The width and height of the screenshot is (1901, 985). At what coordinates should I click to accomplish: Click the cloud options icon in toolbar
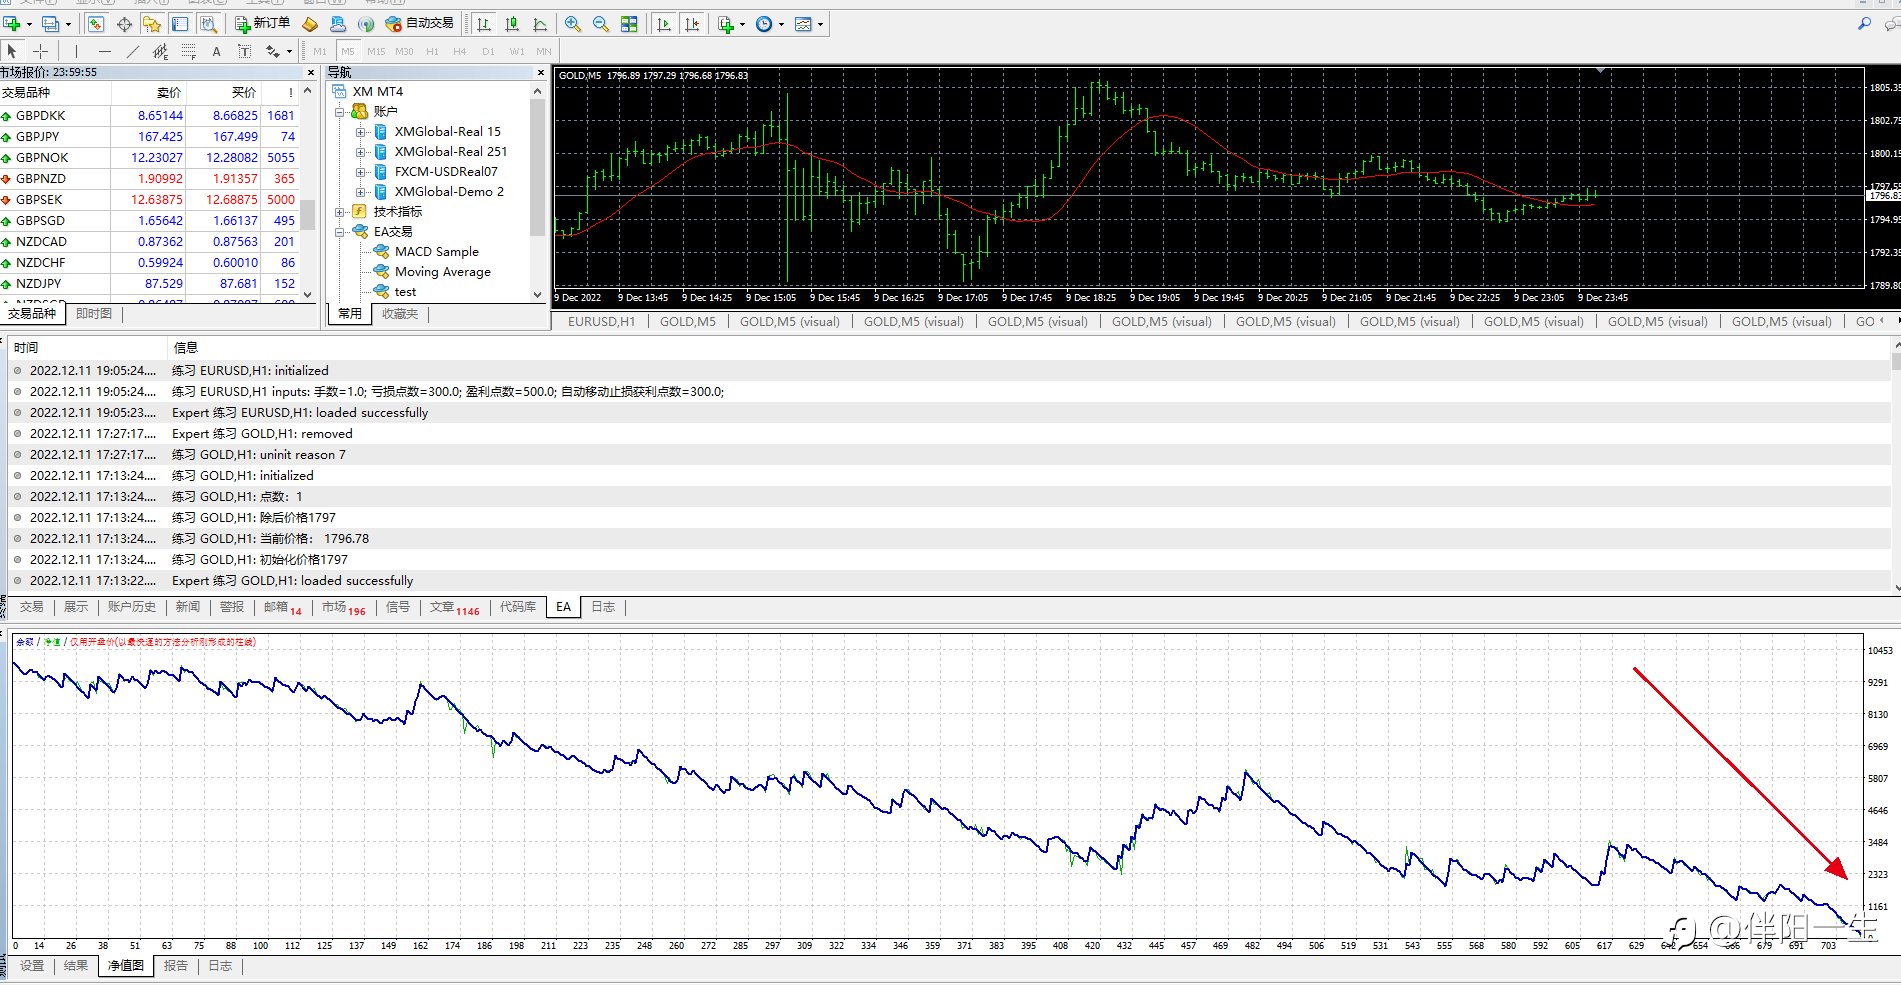(338, 24)
